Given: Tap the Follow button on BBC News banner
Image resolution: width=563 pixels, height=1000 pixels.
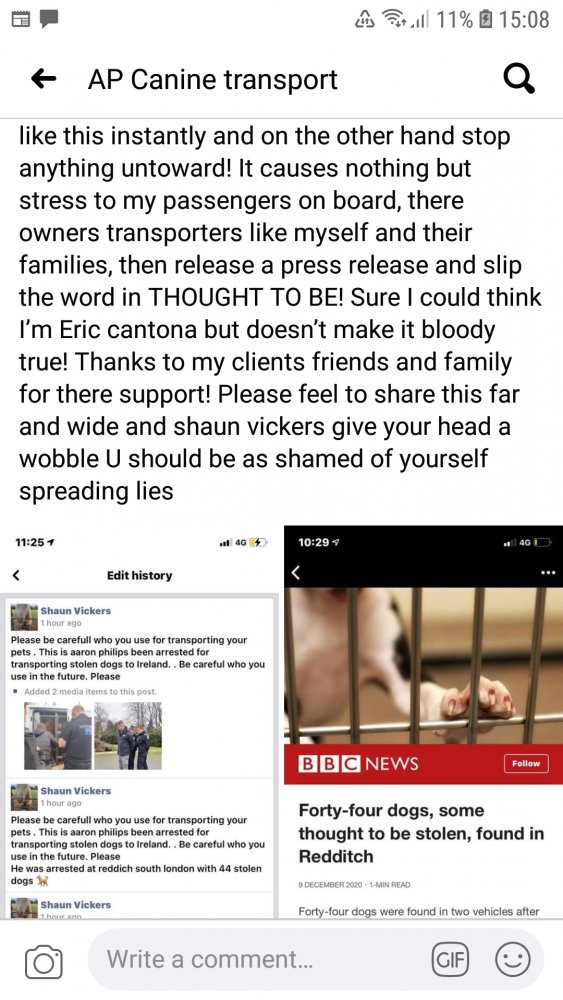Looking at the screenshot, I should point(526,763).
